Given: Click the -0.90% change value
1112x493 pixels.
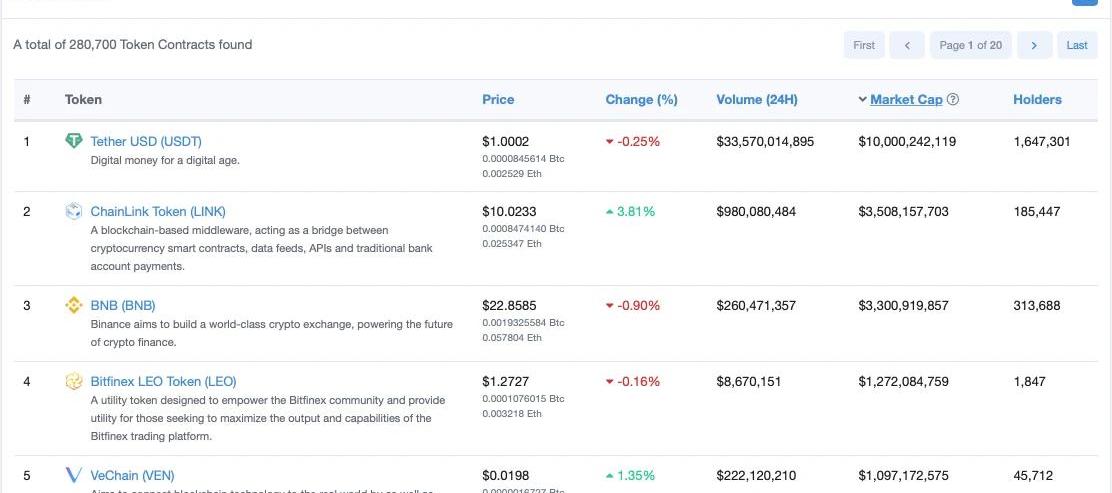Looking at the screenshot, I should point(638,306).
